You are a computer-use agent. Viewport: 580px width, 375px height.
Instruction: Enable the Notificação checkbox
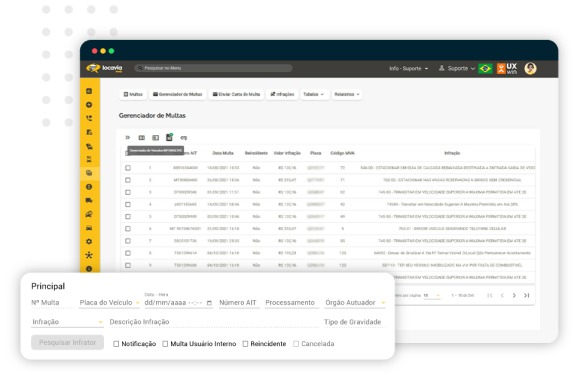pyautogui.click(x=116, y=344)
